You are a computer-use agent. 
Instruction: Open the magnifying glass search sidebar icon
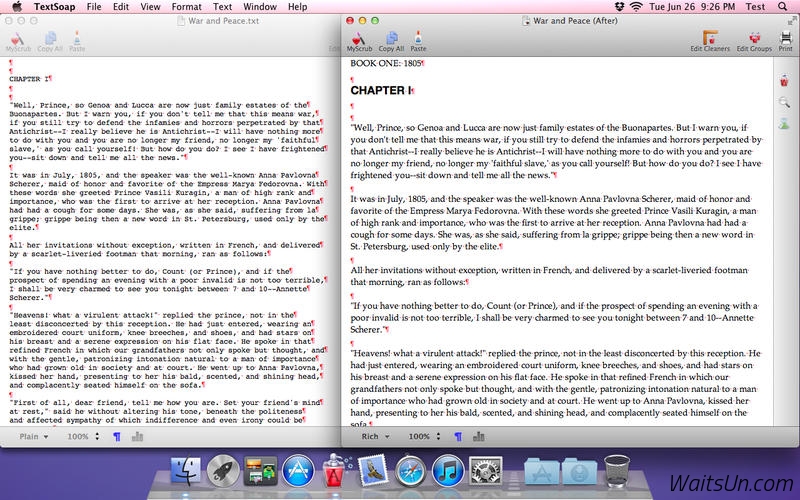[x=784, y=102]
